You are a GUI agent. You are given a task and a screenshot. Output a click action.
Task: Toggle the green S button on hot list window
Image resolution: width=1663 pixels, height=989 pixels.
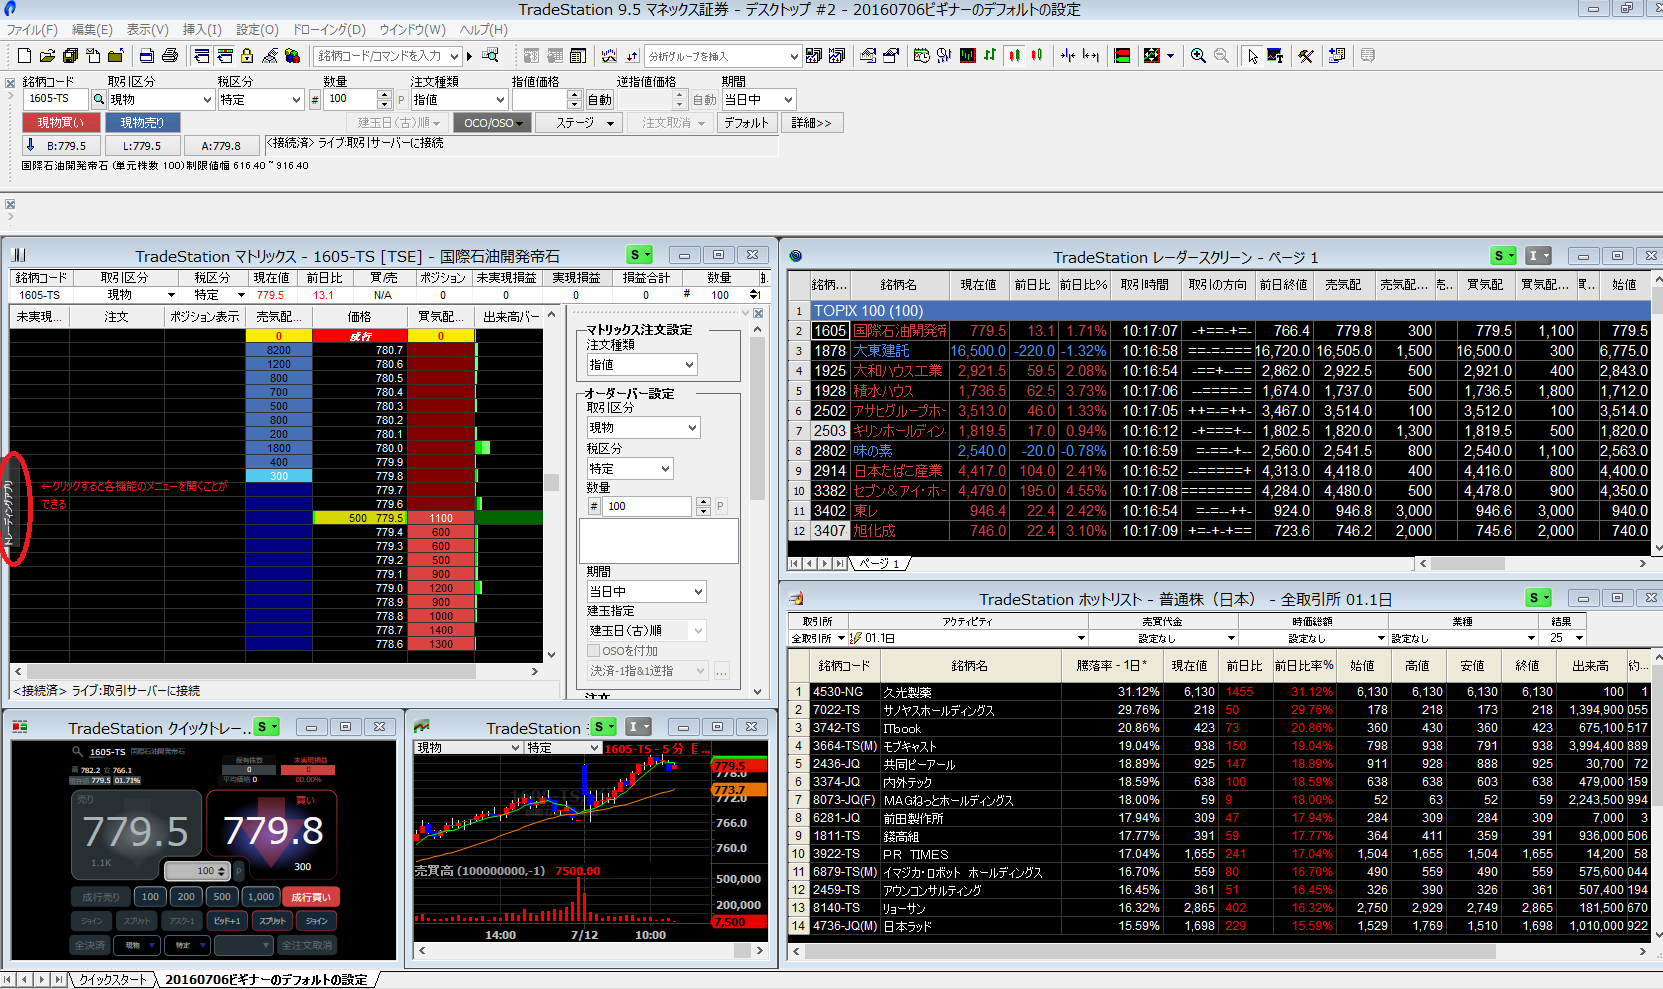point(1539,598)
